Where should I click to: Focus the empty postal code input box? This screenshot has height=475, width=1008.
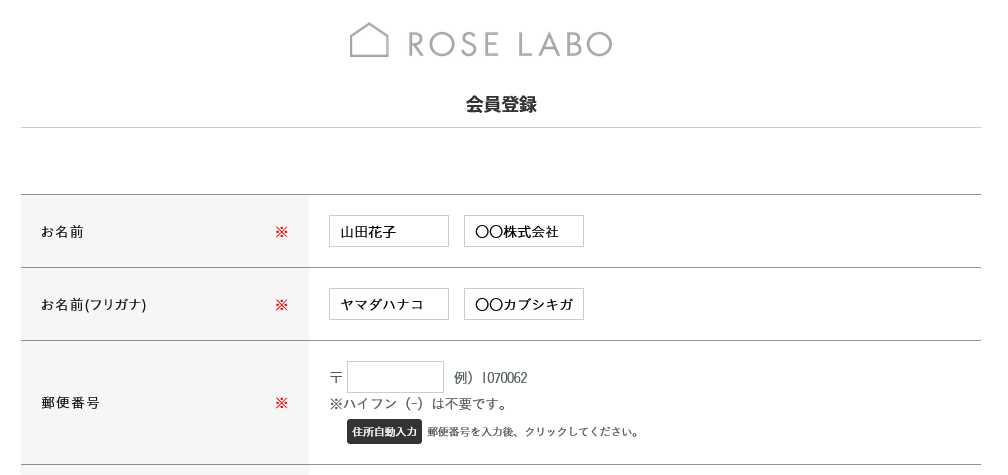point(395,377)
